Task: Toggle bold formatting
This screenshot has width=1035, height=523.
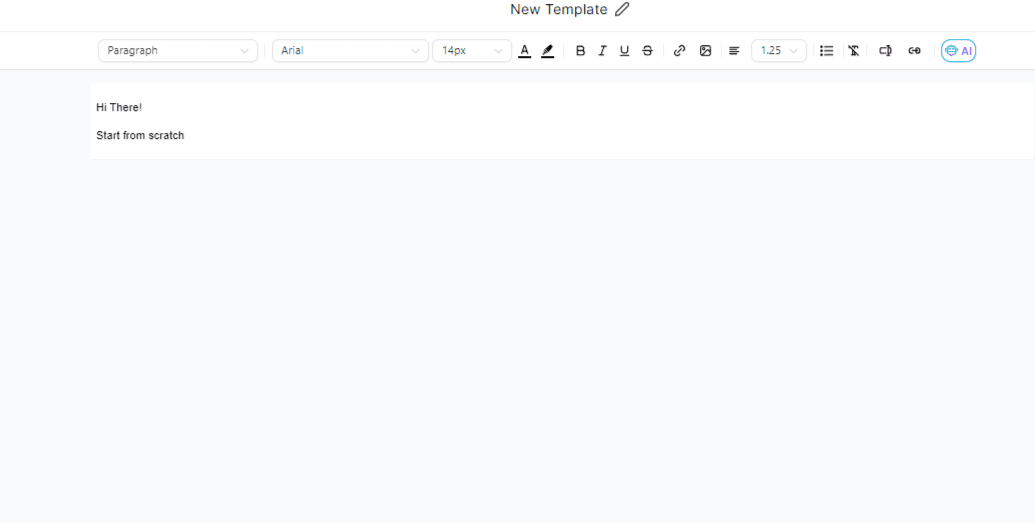Action: pyautogui.click(x=580, y=51)
